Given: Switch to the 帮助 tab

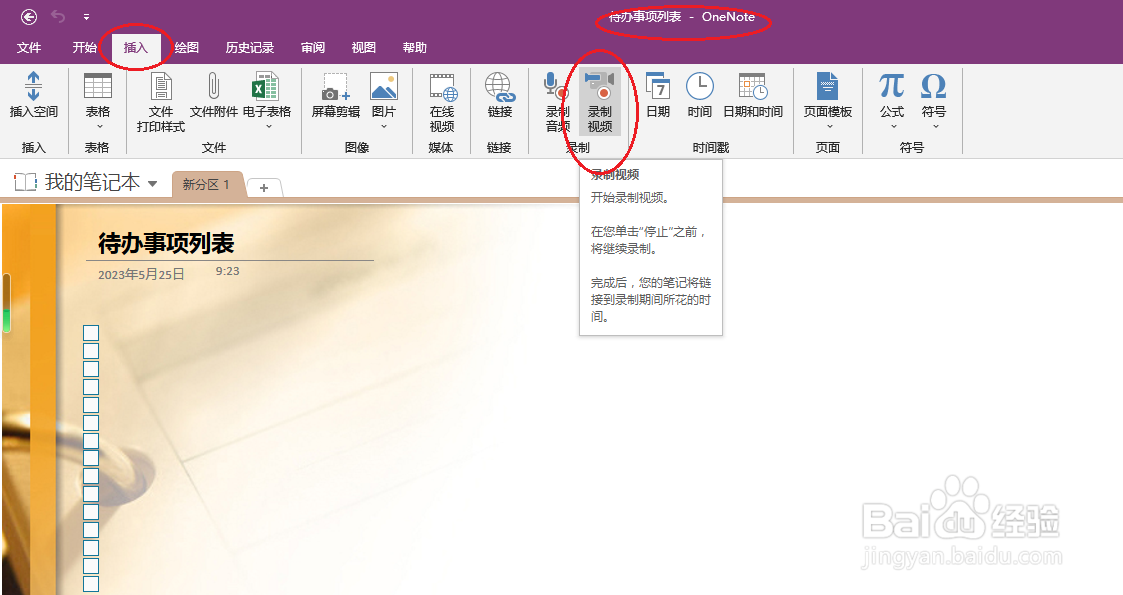Looking at the screenshot, I should pyautogui.click(x=415, y=48).
